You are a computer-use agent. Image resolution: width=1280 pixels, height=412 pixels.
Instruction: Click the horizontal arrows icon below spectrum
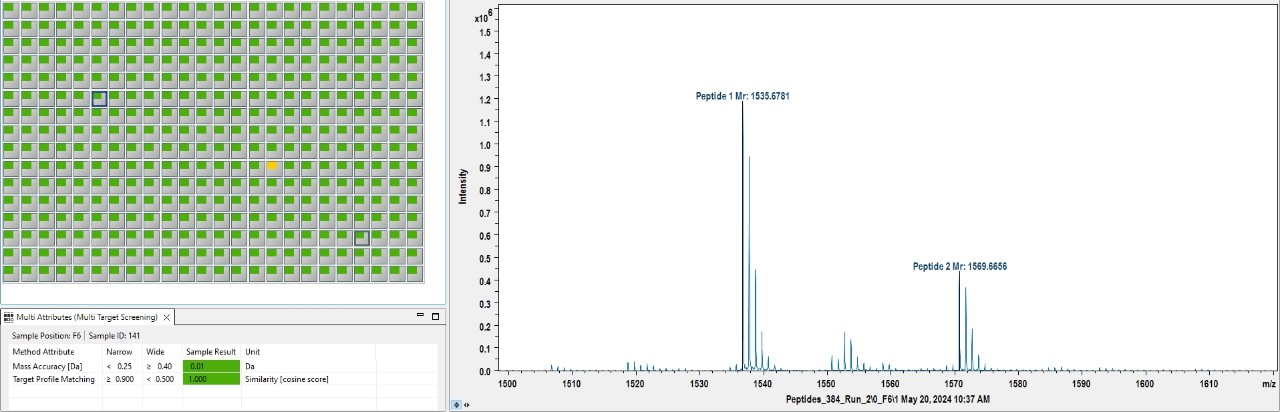point(467,404)
